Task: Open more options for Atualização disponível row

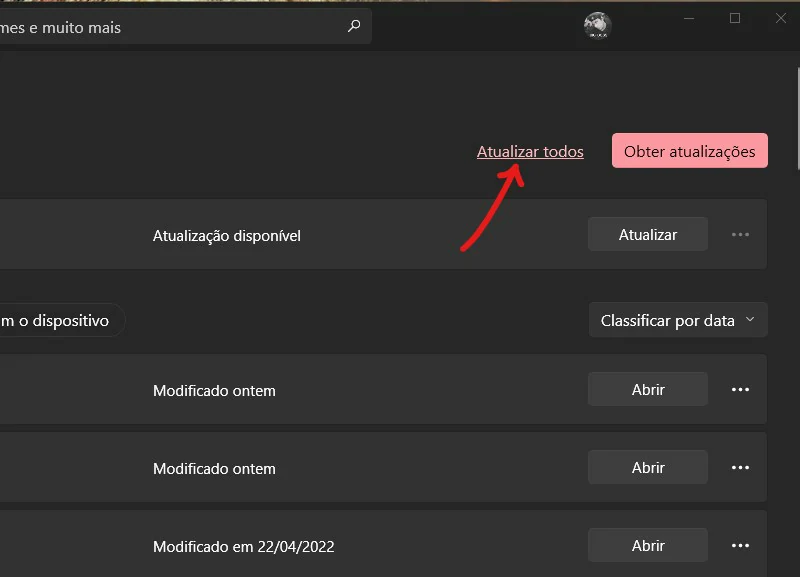Action: point(740,235)
